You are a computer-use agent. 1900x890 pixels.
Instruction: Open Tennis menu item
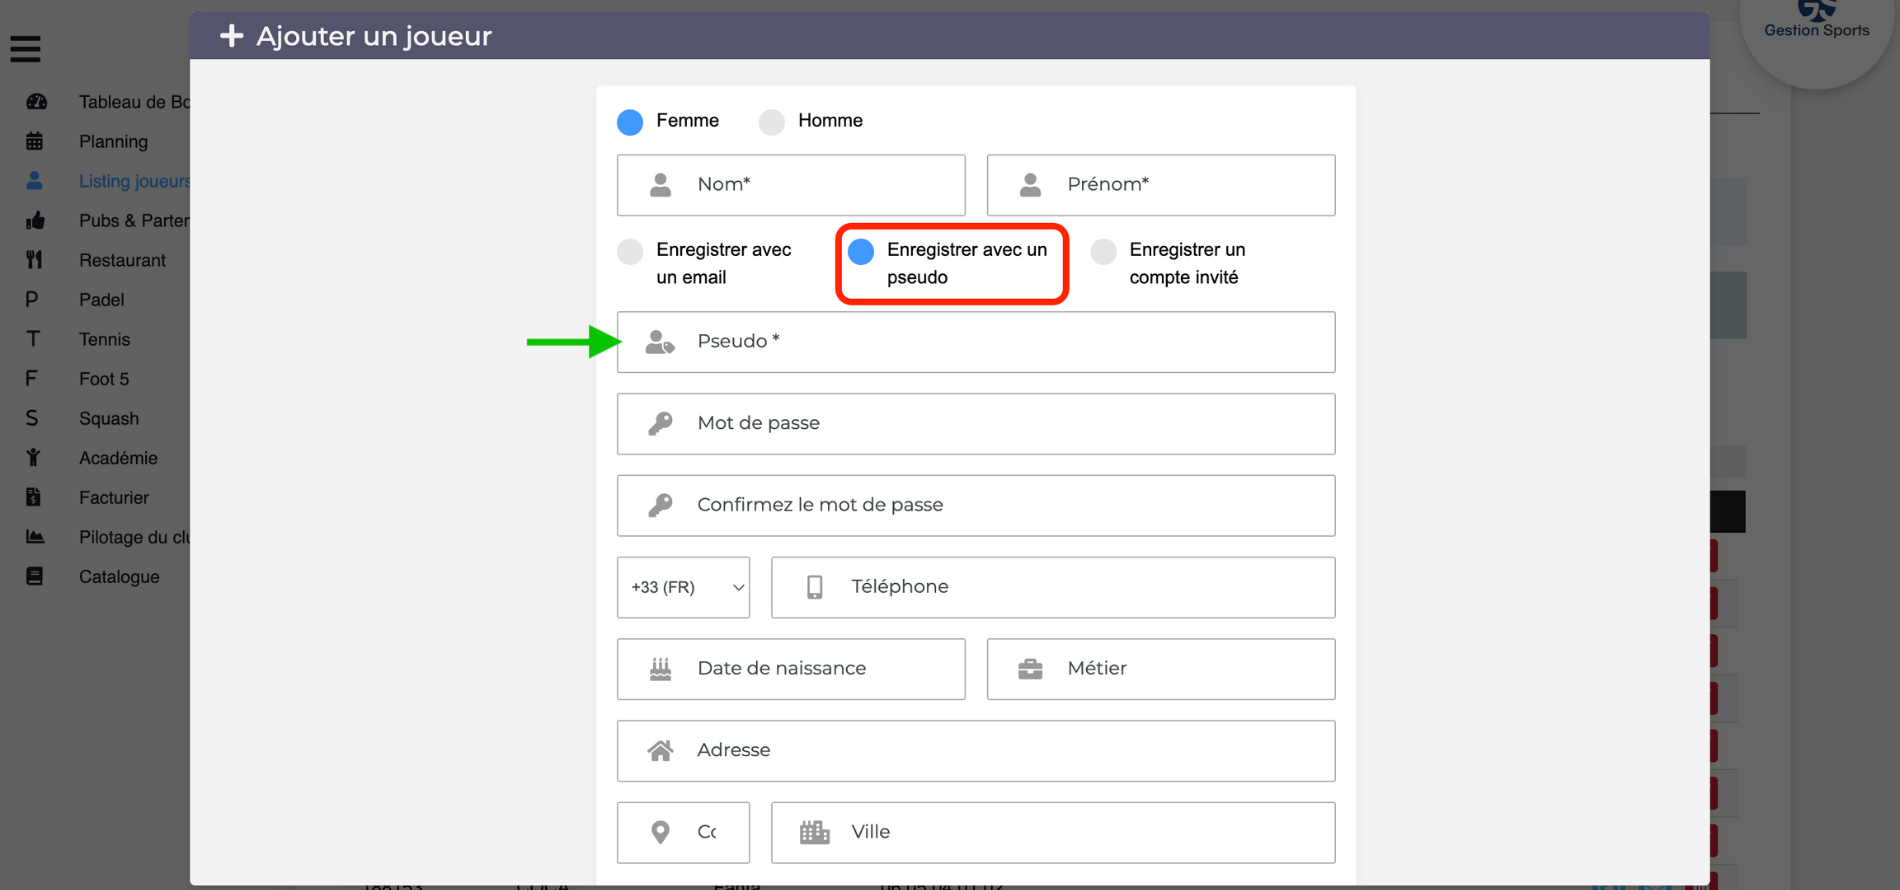coord(104,339)
